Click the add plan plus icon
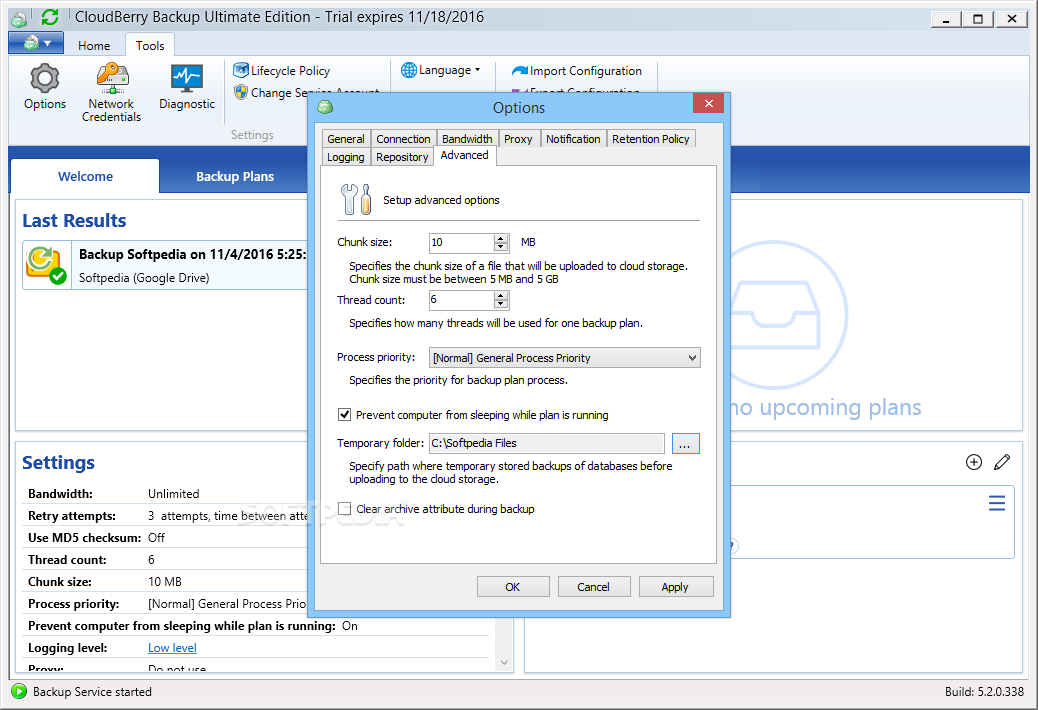This screenshot has width=1038, height=710. coord(974,462)
